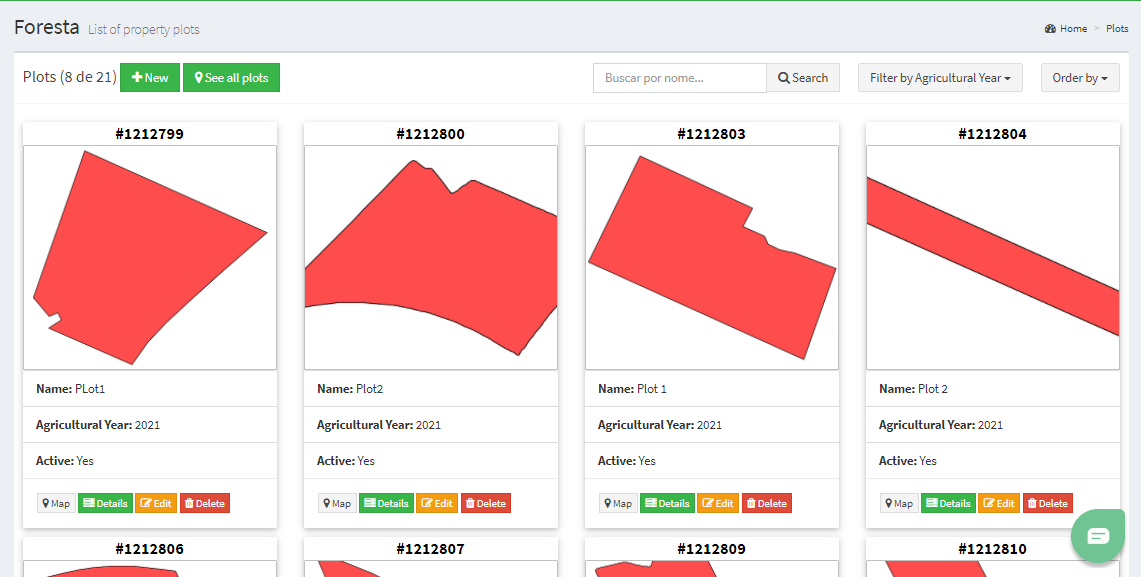Show Map for plot #1212803

tap(619, 504)
